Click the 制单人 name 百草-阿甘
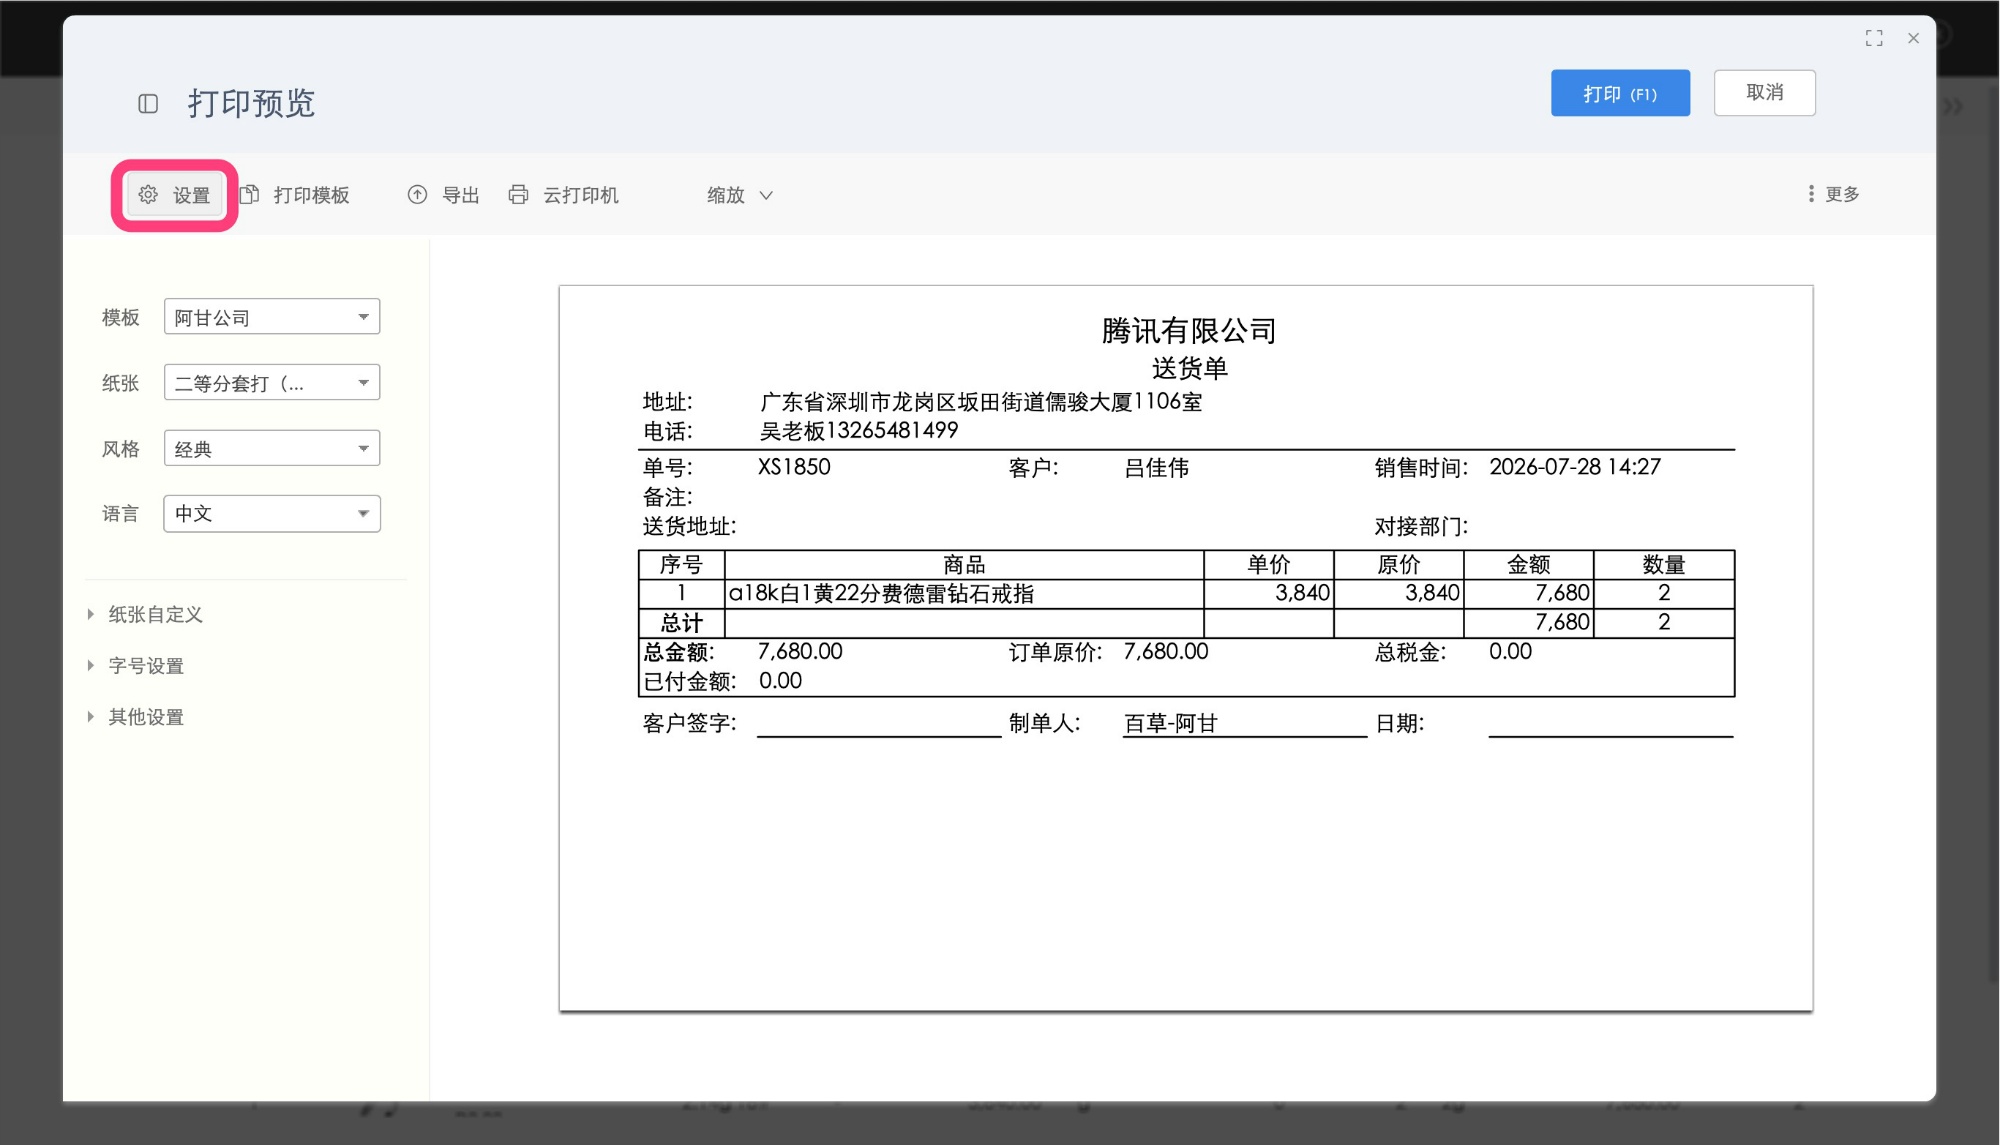This screenshot has width=2000, height=1145. pyautogui.click(x=1170, y=723)
